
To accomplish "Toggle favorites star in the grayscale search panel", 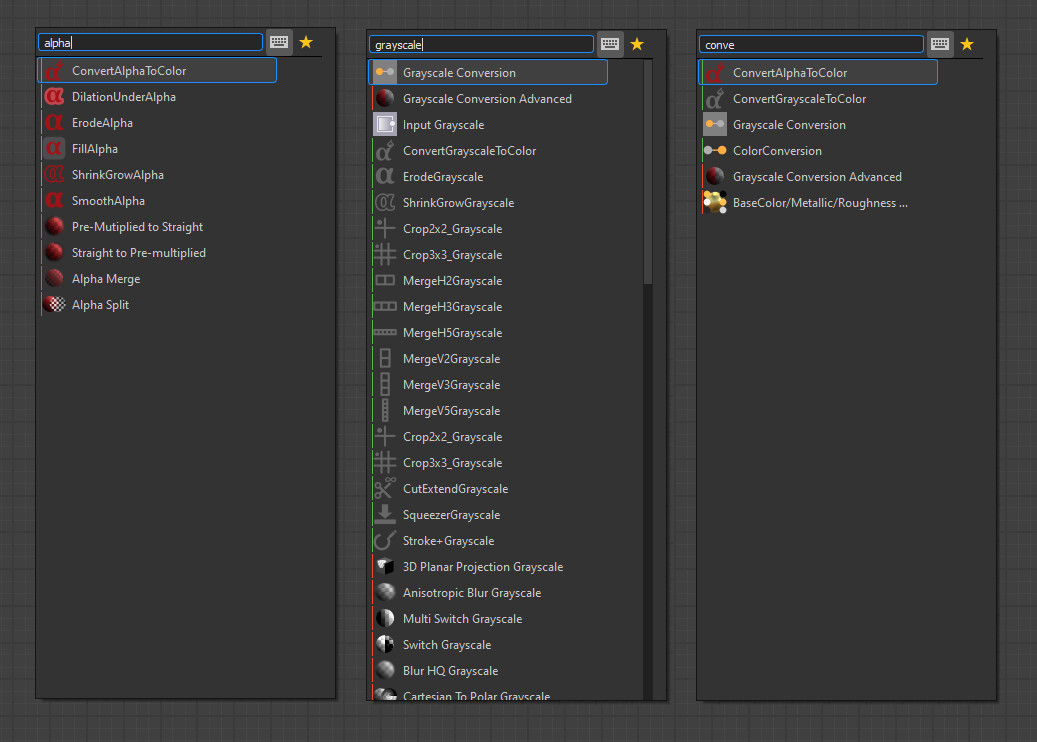I will click(637, 44).
